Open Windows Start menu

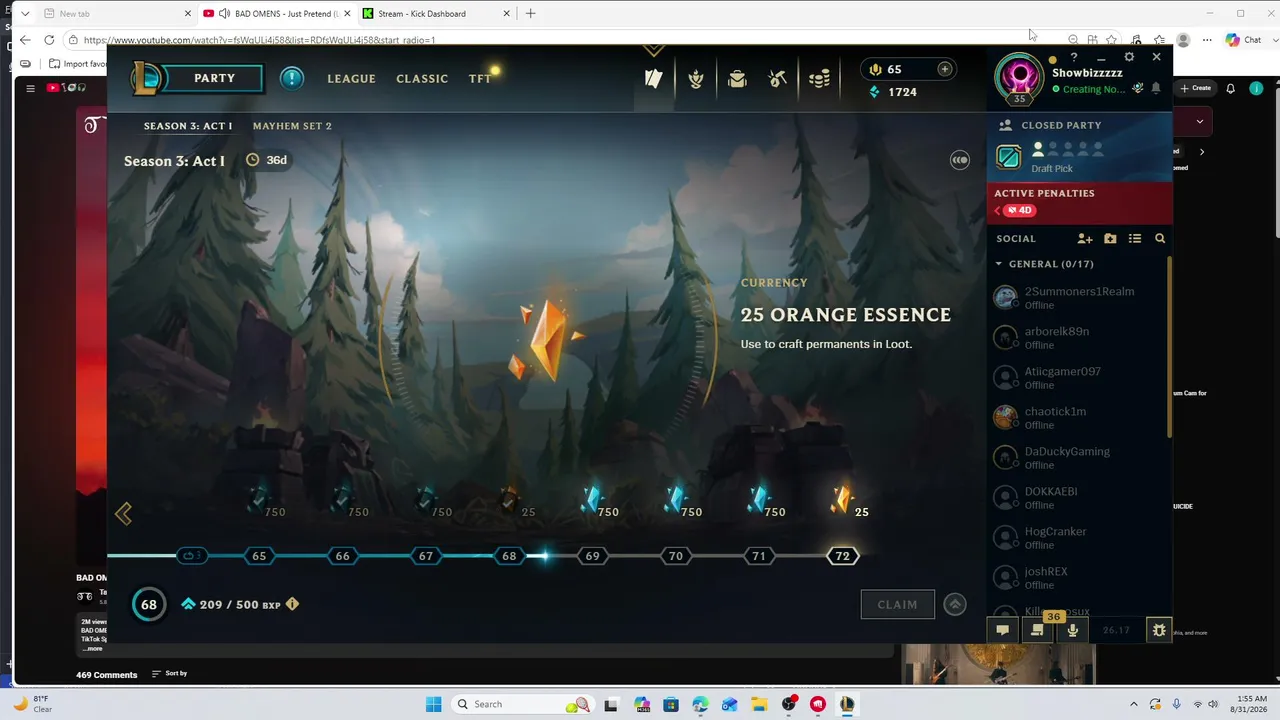point(433,704)
